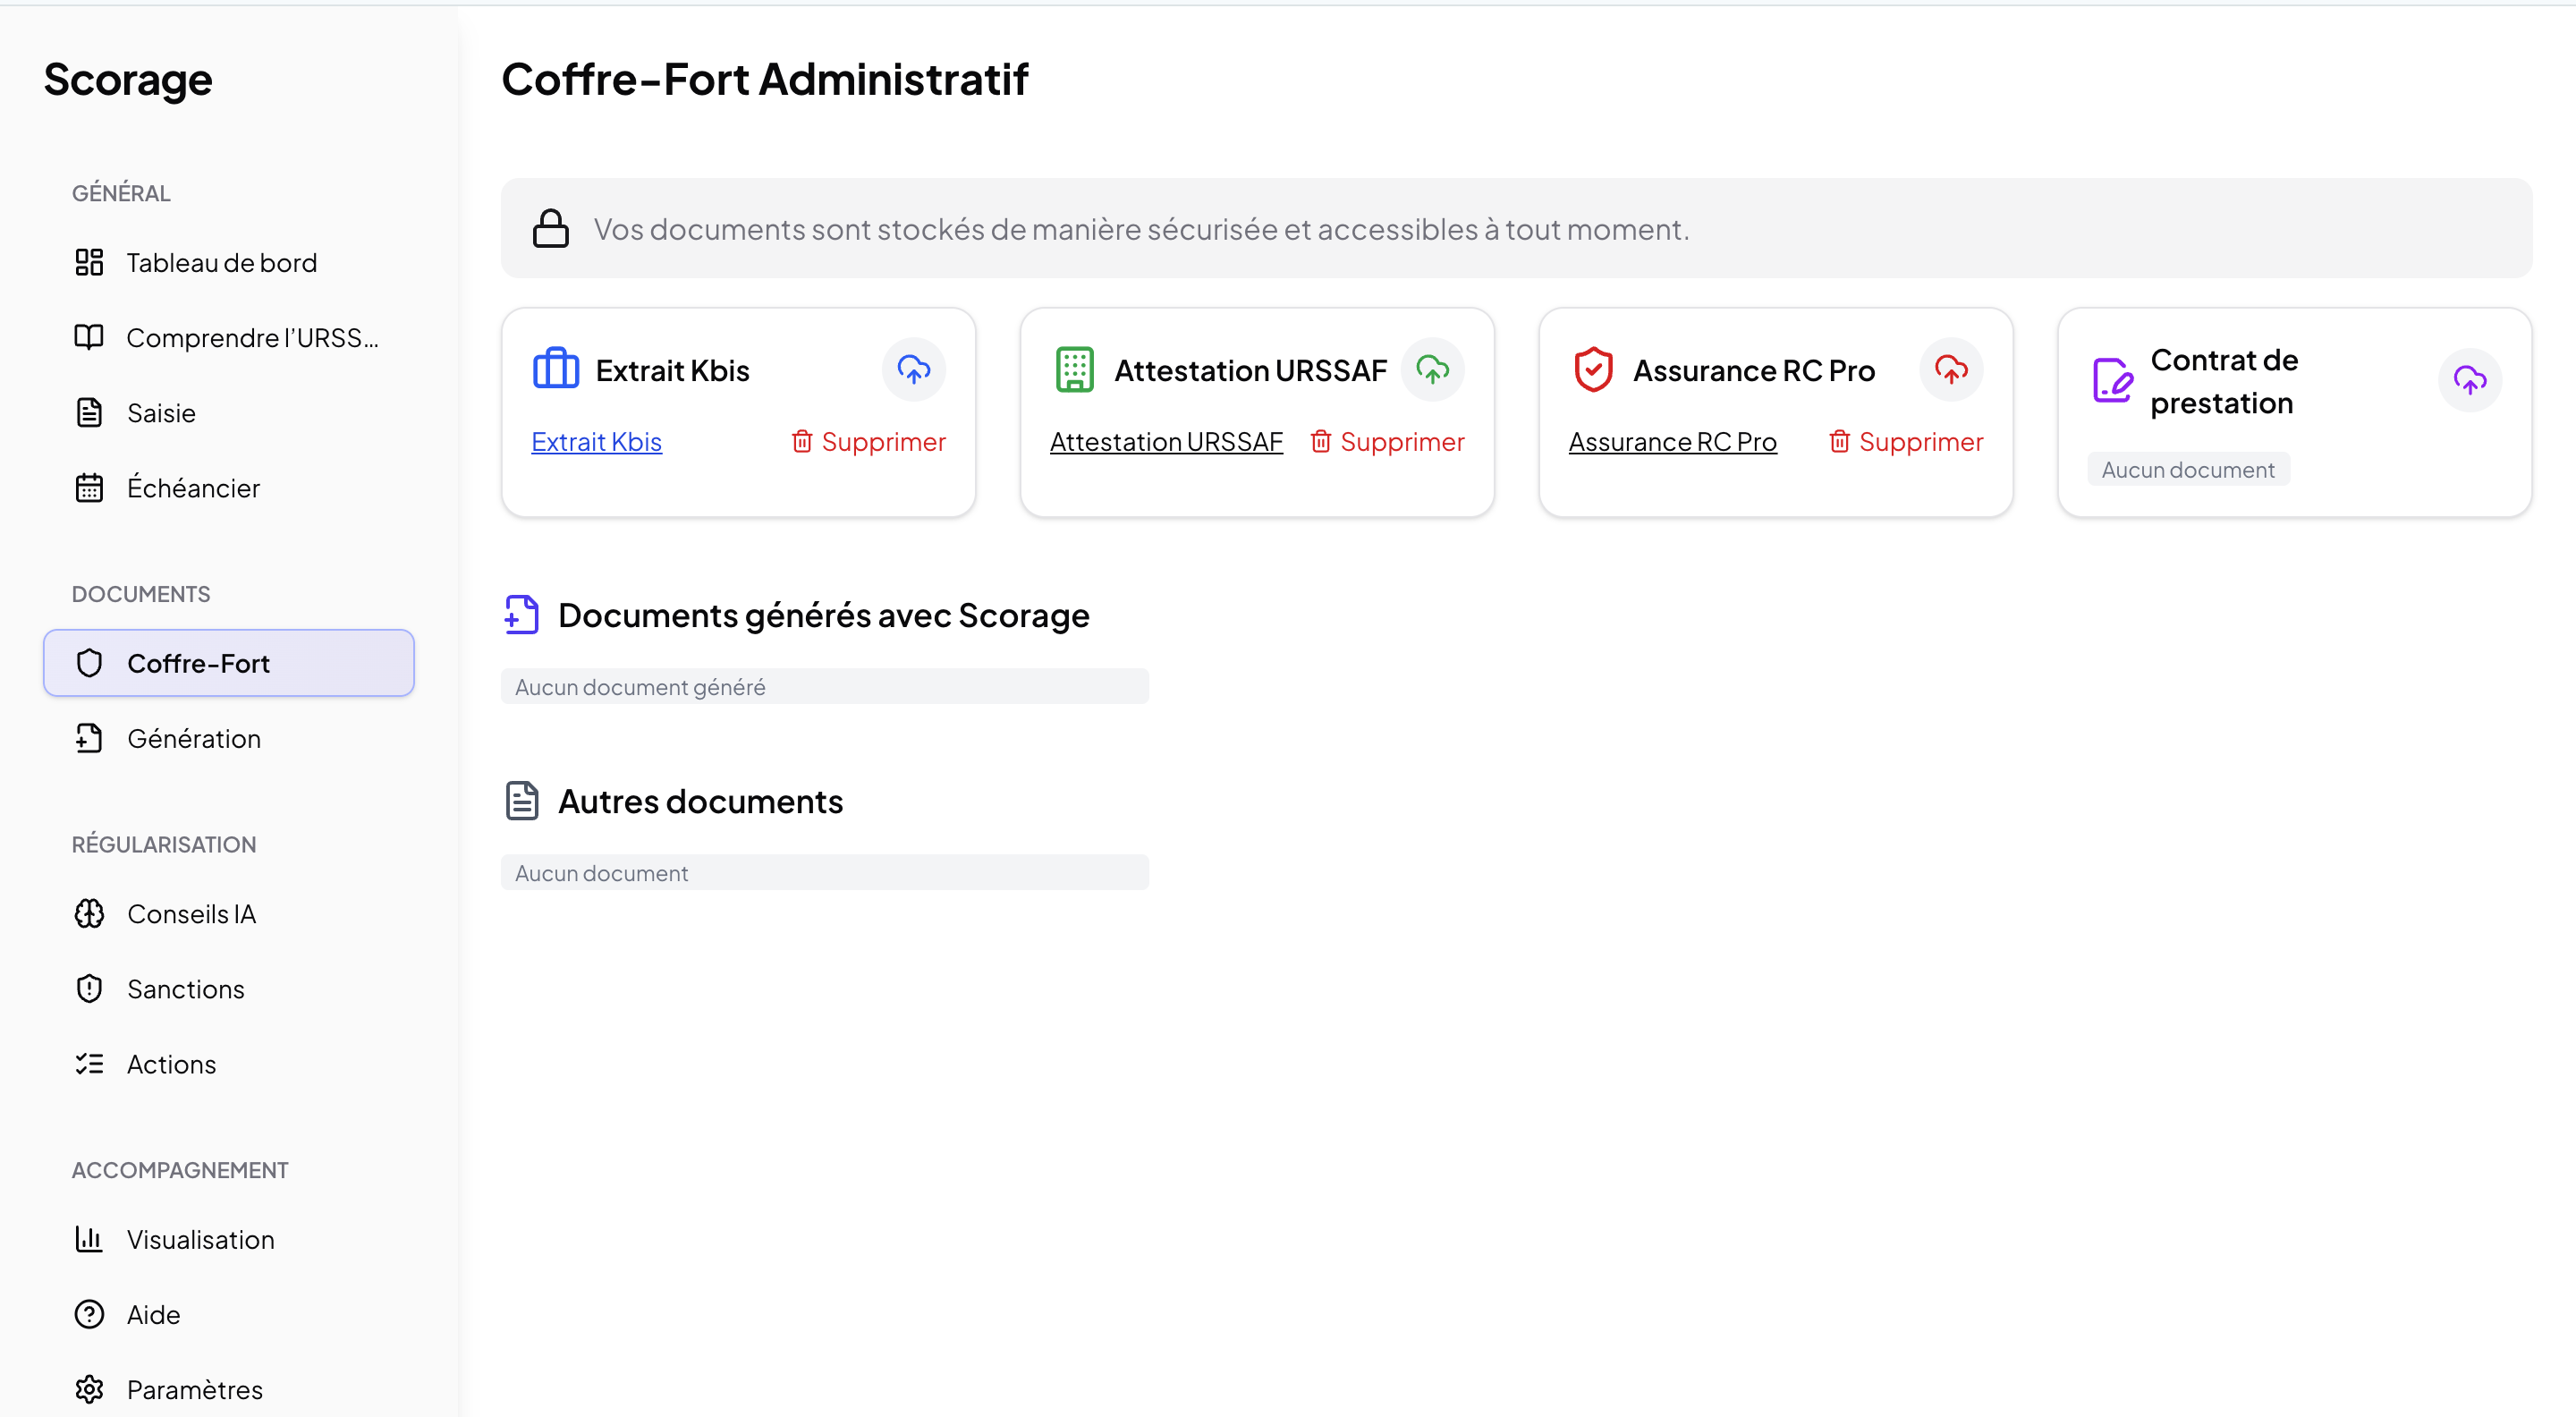Upload a Contrat de prestation document

coord(2469,380)
